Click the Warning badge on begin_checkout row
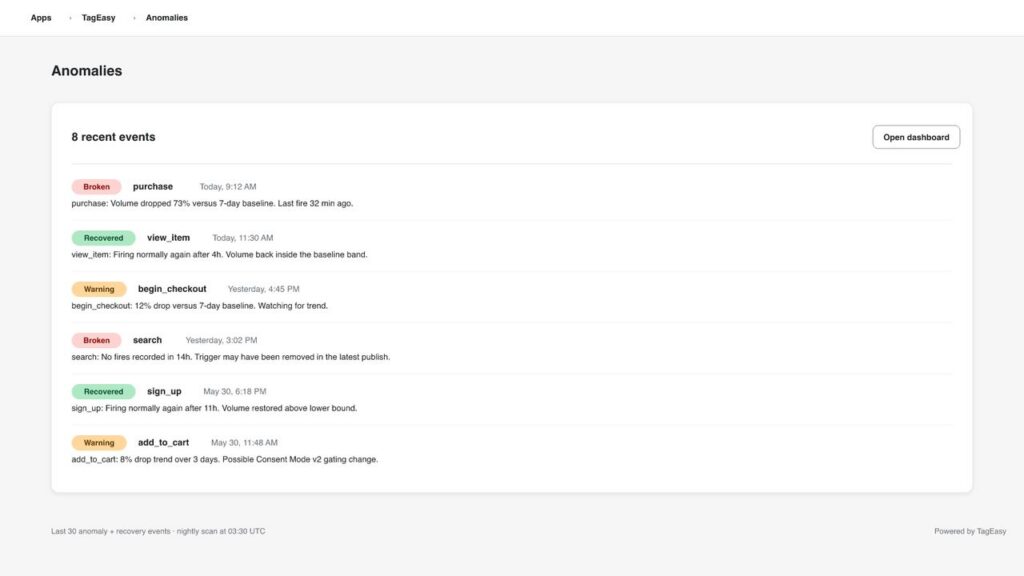1024x576 pixels. click(x=99, y=289)
